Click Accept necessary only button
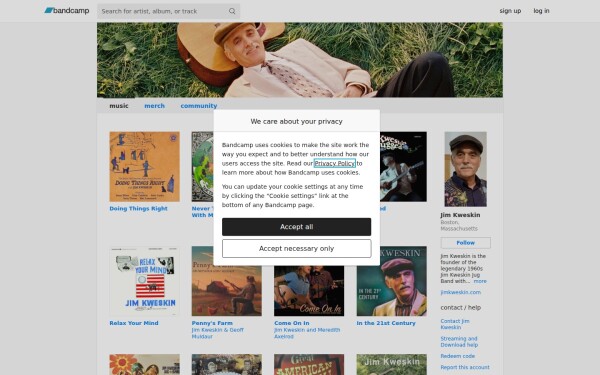Screen dimensions: 600x375 [296, 249]
